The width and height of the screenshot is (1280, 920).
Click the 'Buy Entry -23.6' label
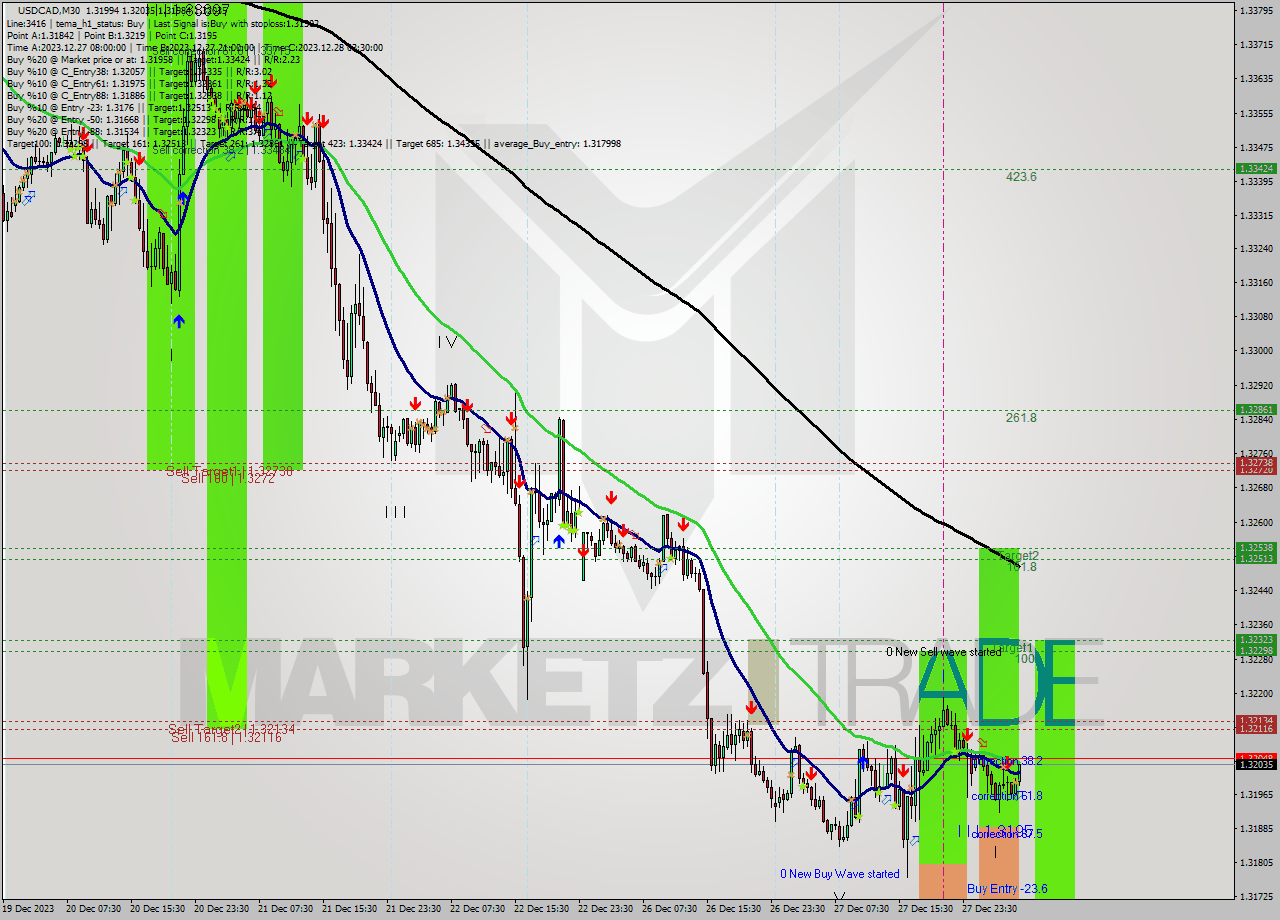[1007, 889]
